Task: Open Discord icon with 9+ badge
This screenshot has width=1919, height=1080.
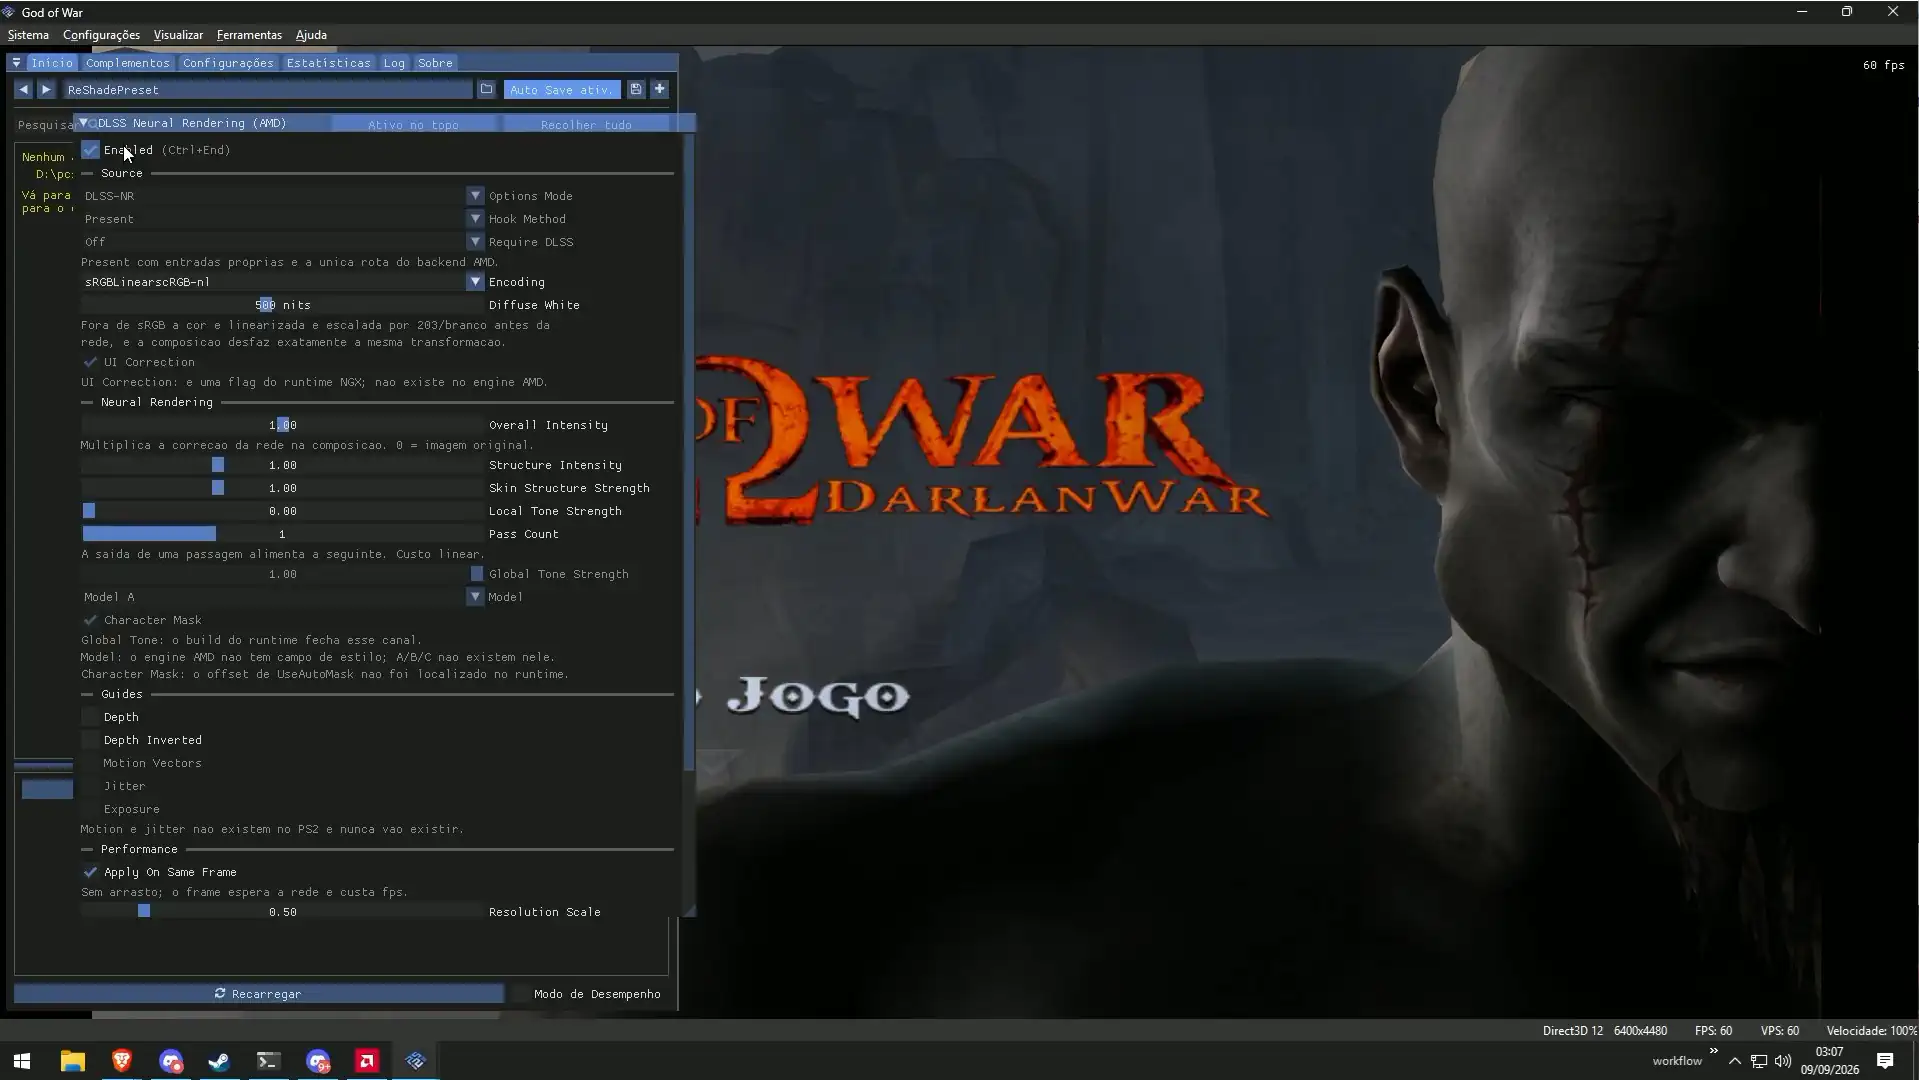Action: coord(318,1061)
